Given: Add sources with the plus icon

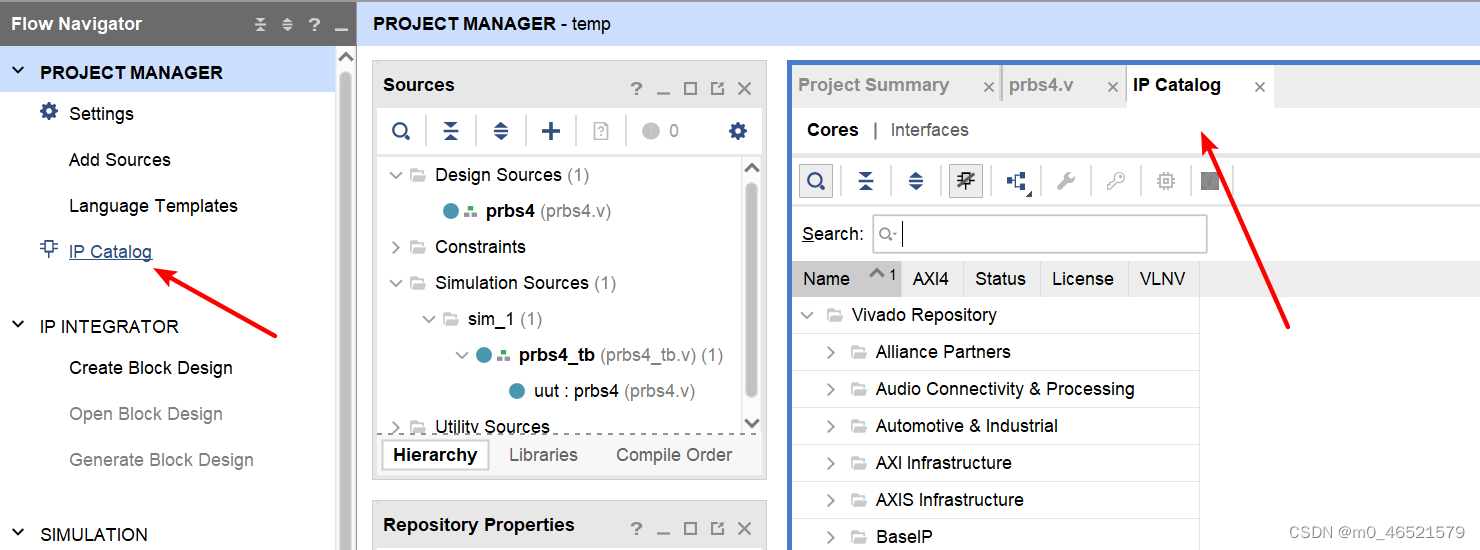Looking at the screenshot, I should 551,131.
